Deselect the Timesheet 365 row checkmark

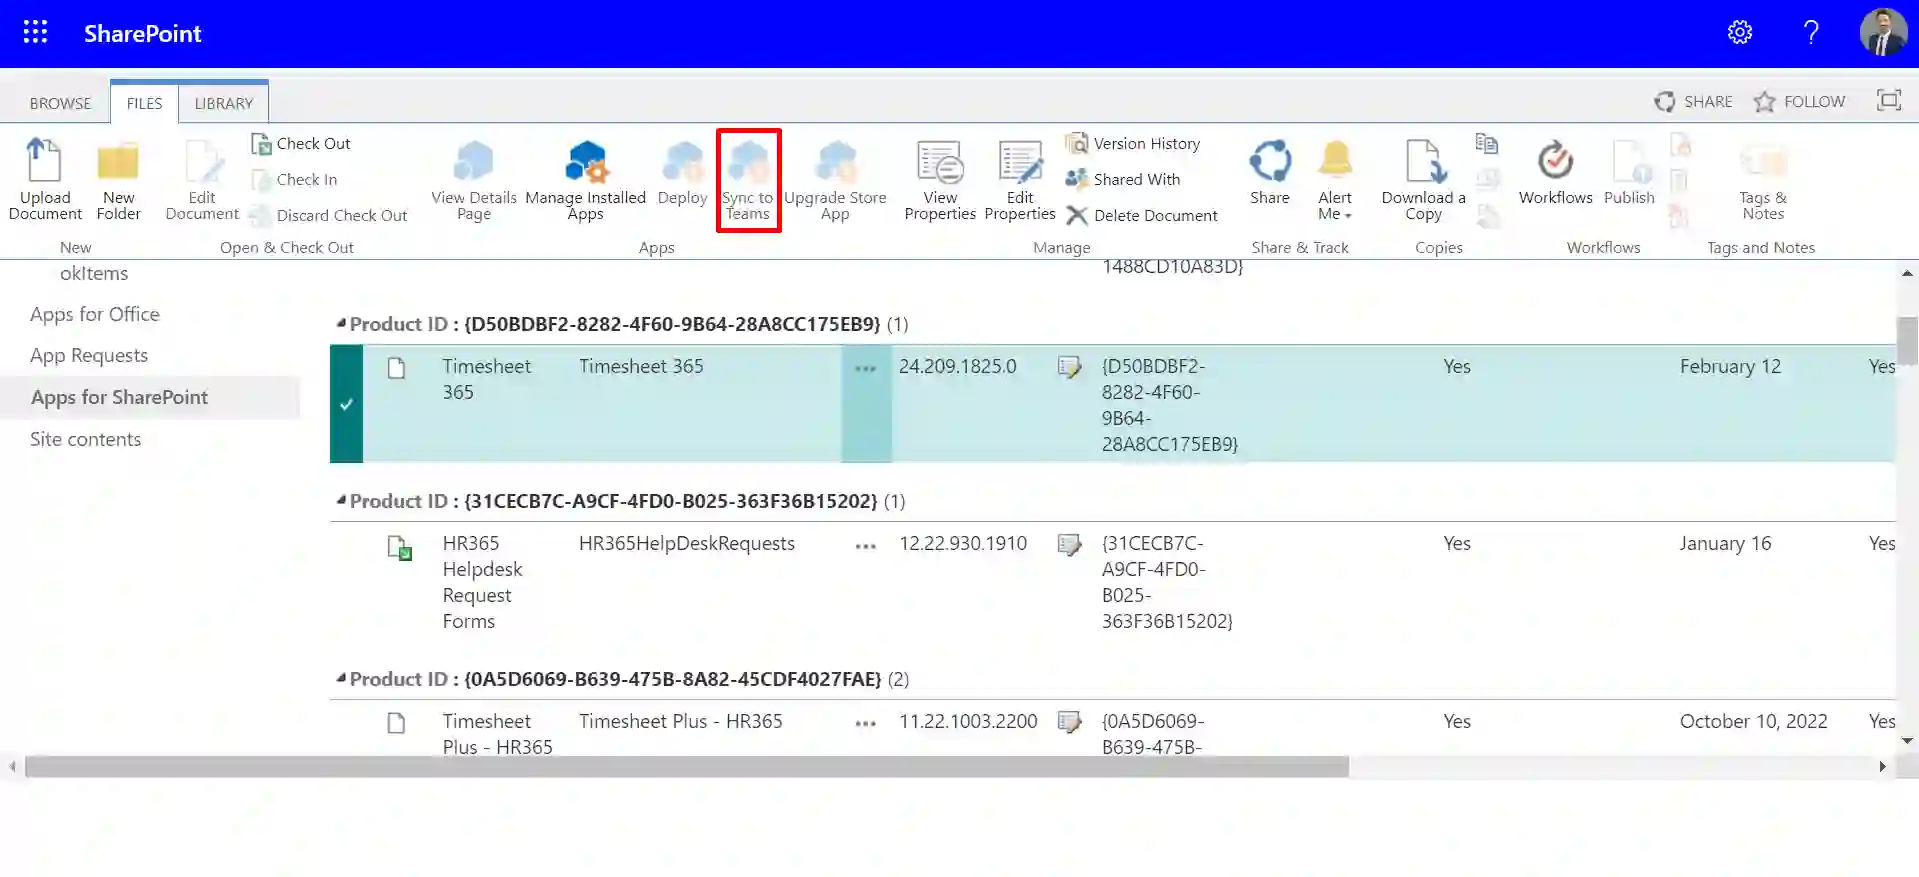pyautogui.click(x=346, y=404)
